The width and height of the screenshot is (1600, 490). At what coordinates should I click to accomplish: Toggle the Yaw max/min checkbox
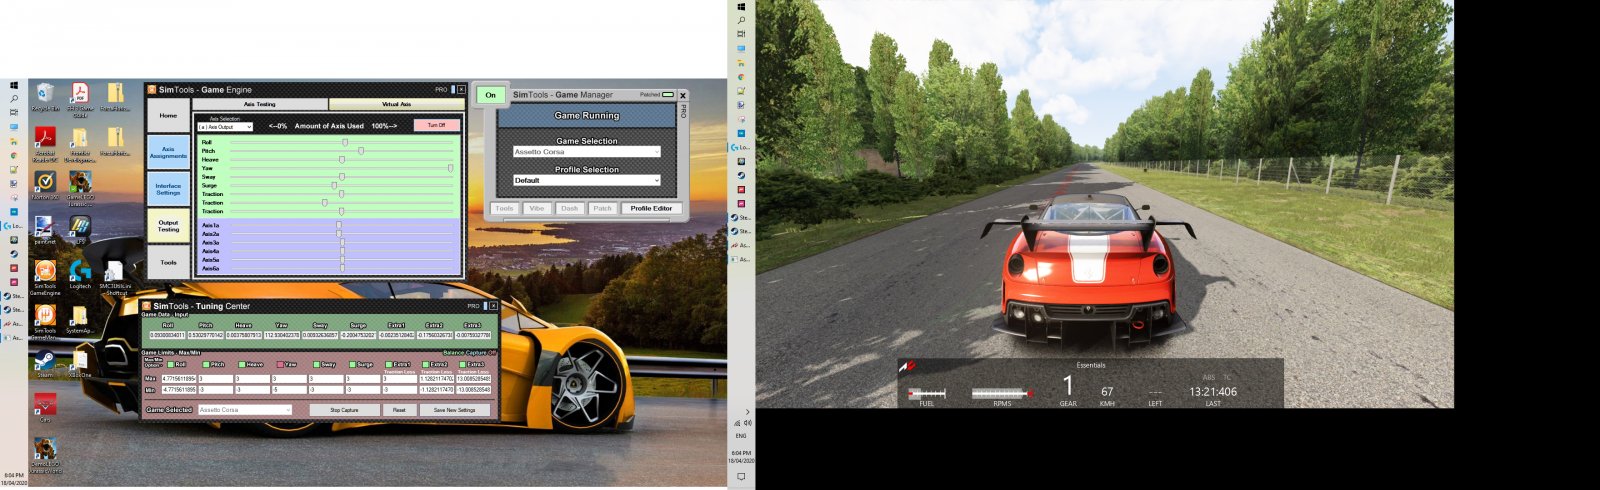[x=281, y=365]
